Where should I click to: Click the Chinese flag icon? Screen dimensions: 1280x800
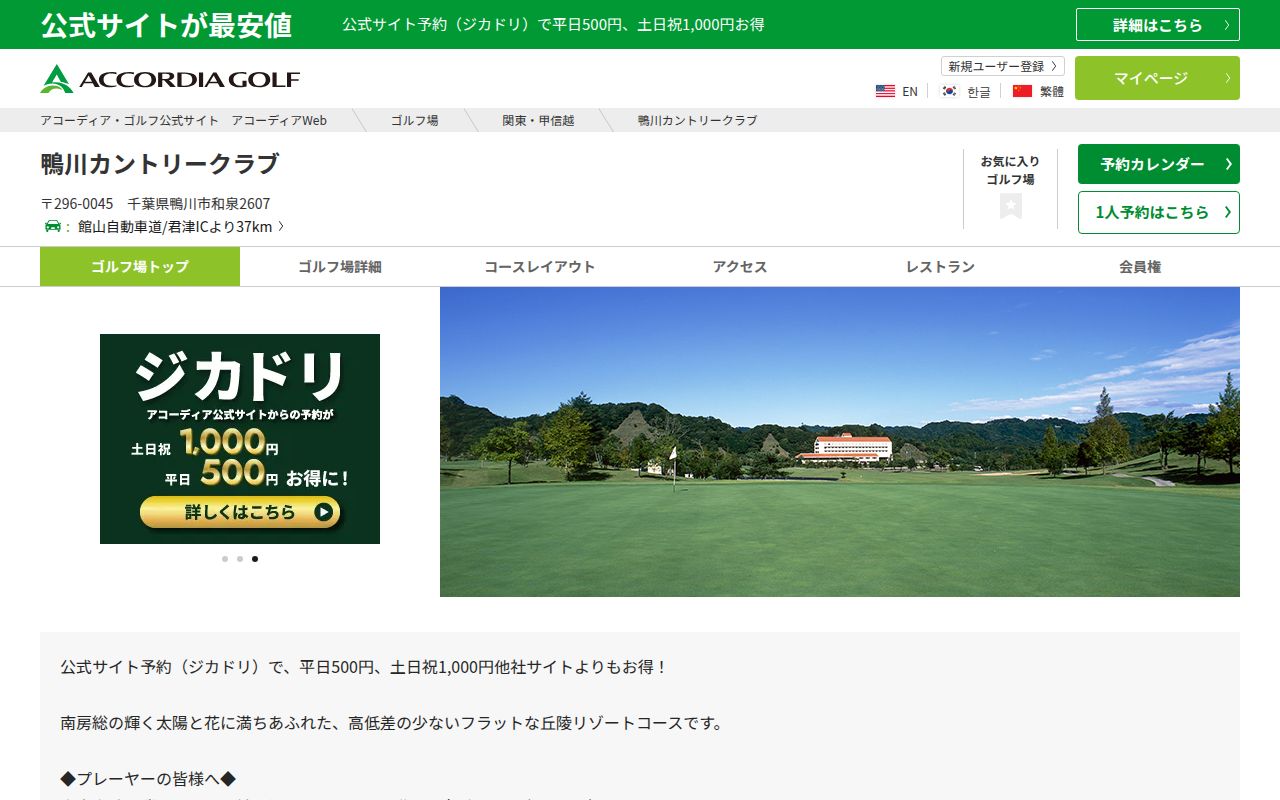click(x=1022, y=91)
